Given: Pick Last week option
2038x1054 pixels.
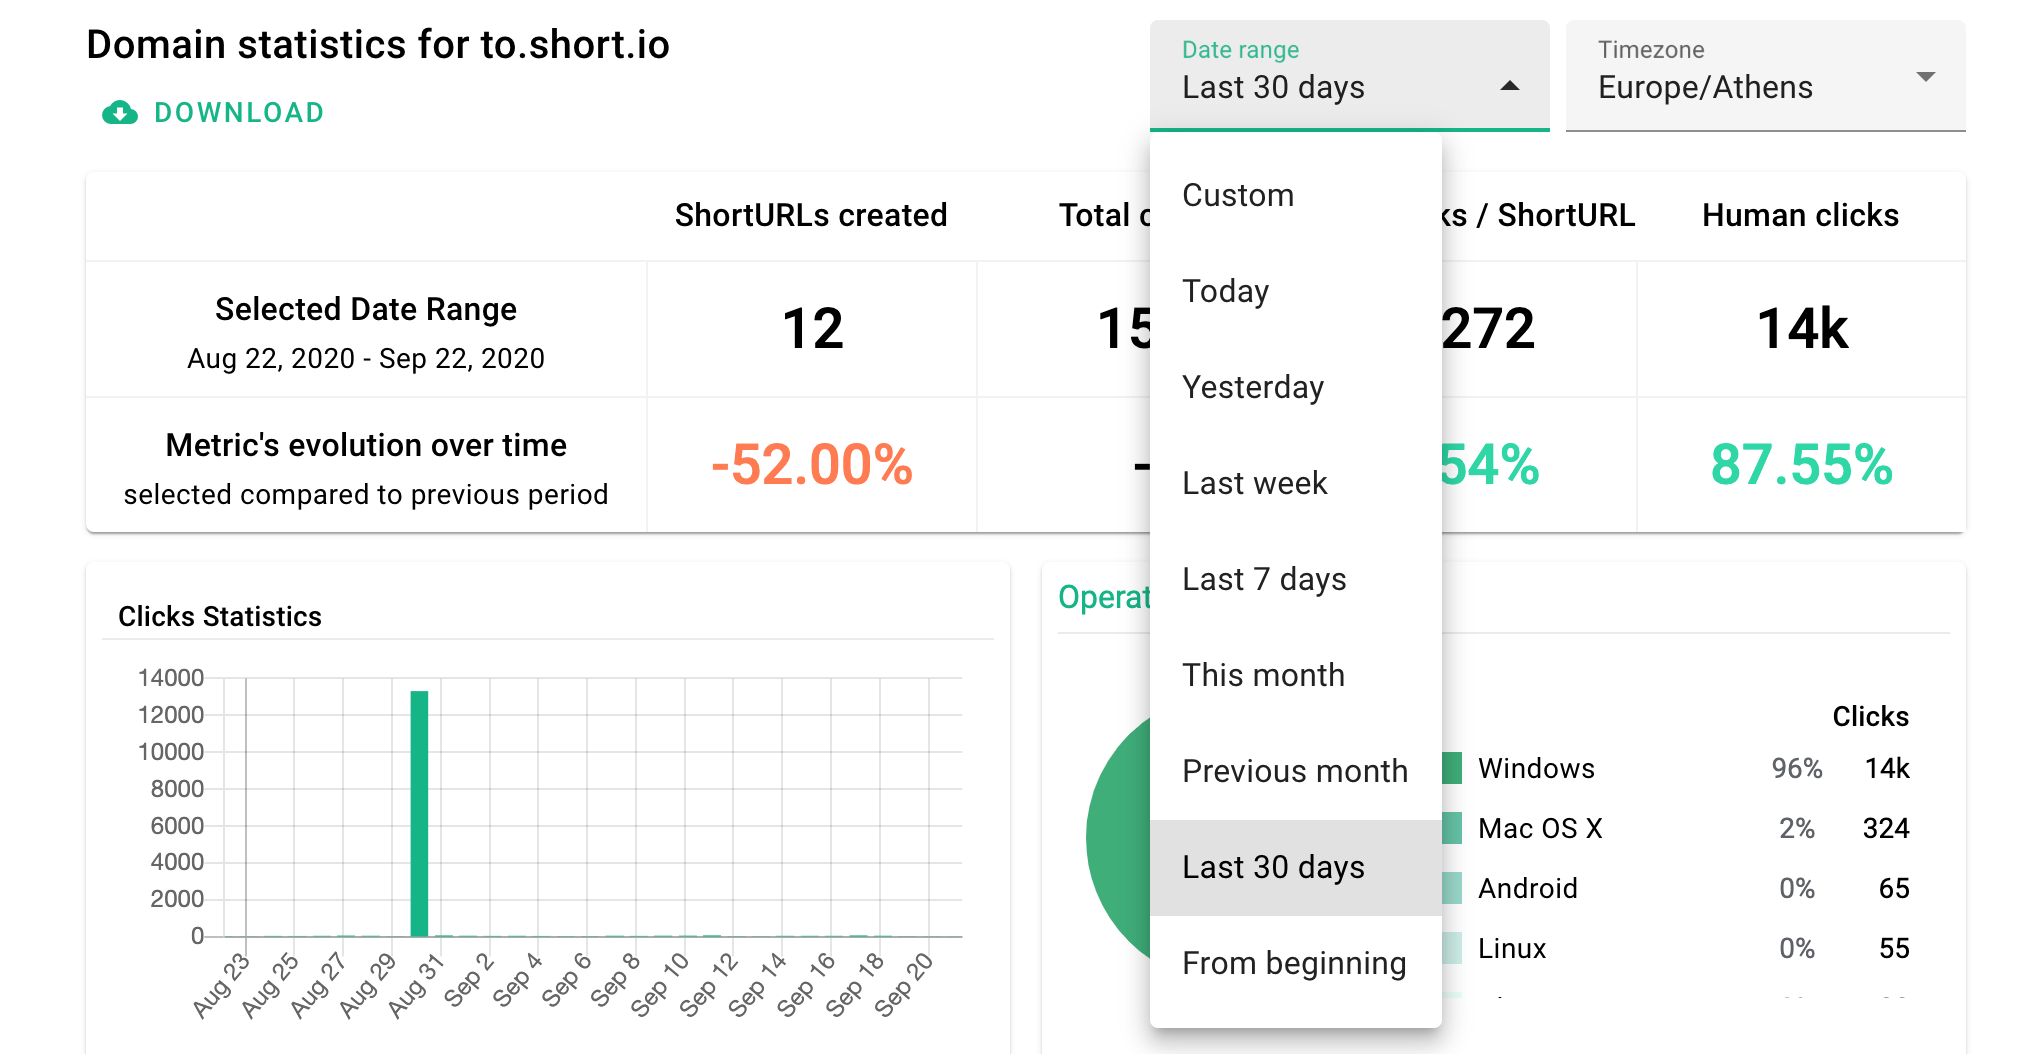Looking at the screenshot, I should (x=1254, y=483).
